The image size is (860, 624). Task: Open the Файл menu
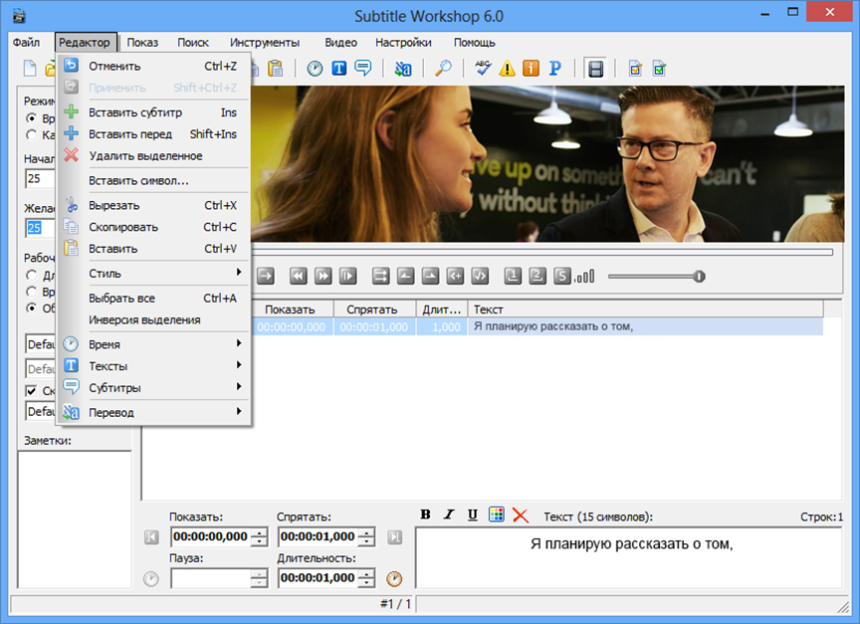(26, 42)
